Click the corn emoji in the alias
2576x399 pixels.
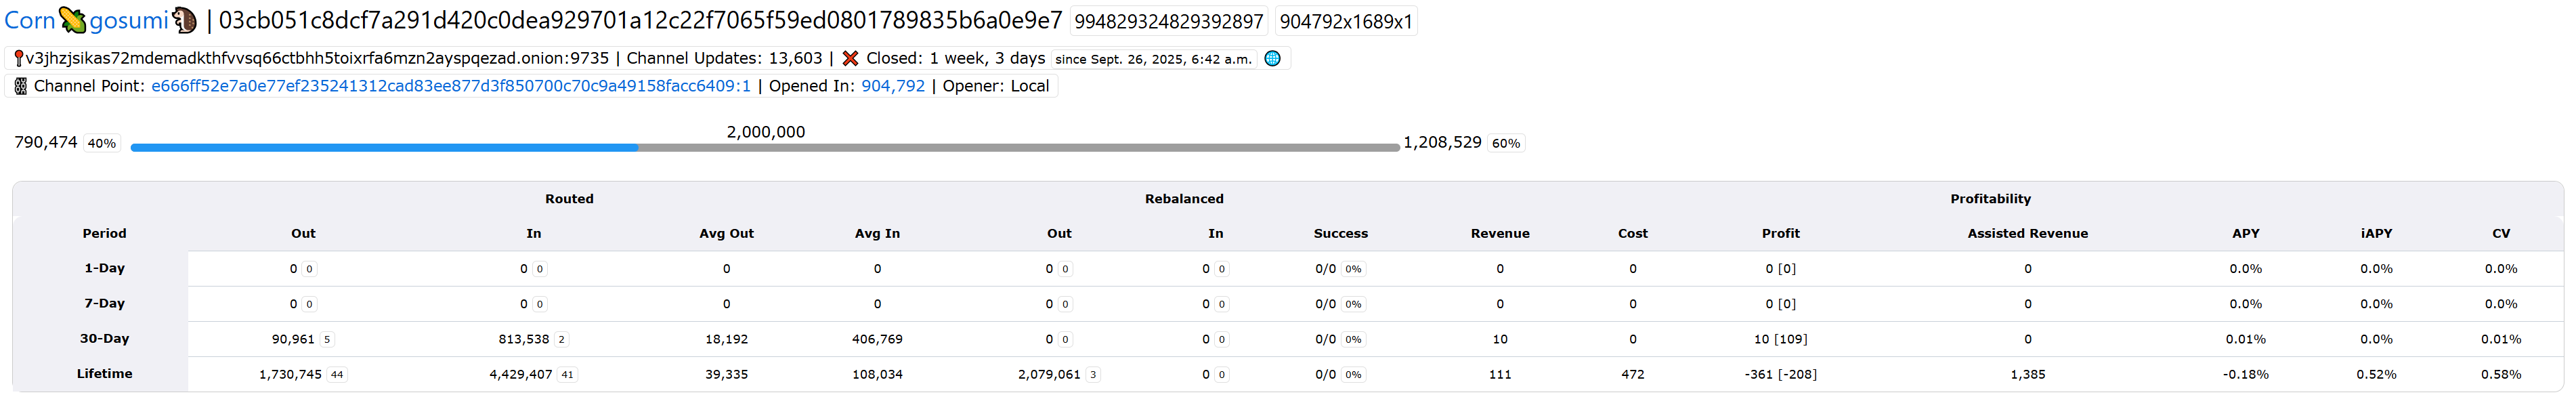point(72,20)
